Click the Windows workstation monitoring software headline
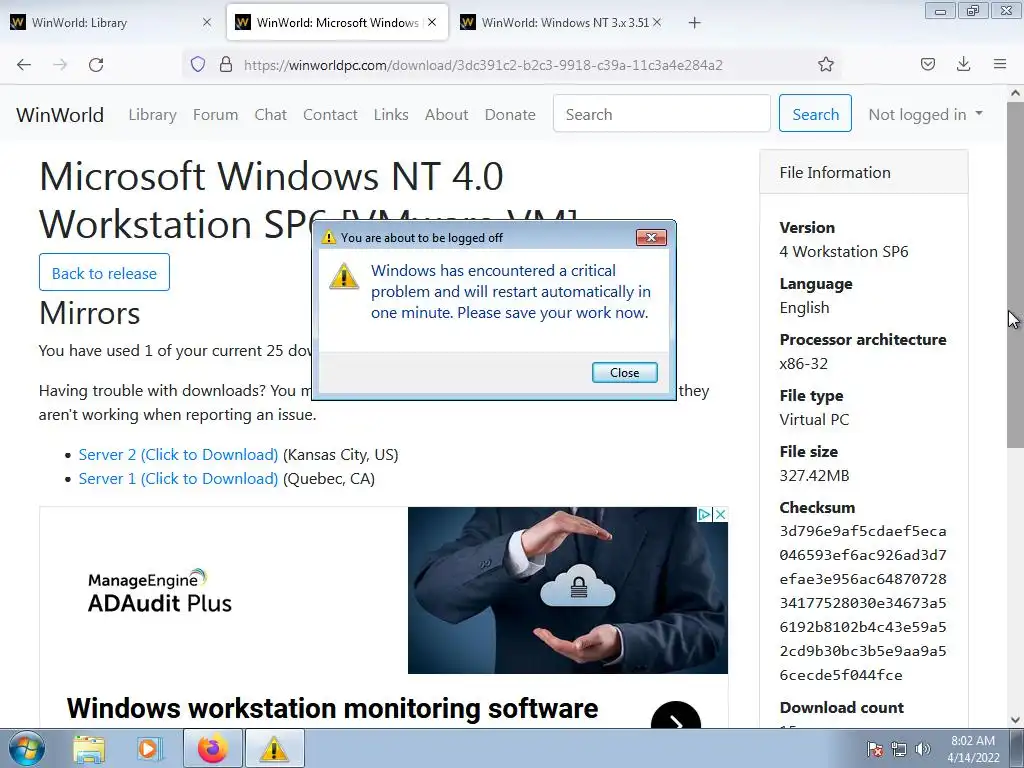The width and height of the screenshot is (1024, 768). pos(332,709)
